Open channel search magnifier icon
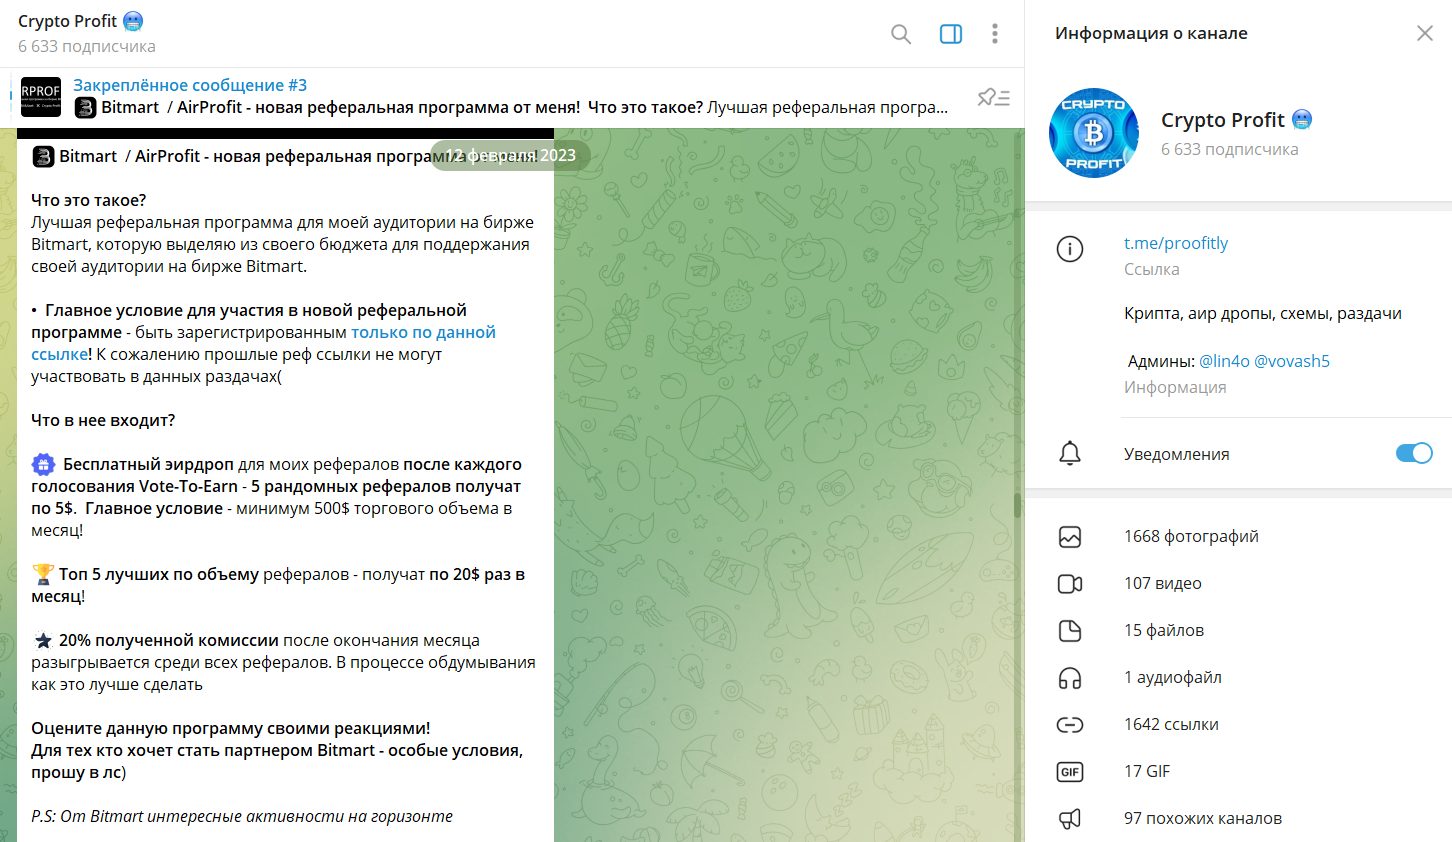Viewport: 1452px width, 842px height. (x=900, y=34)
